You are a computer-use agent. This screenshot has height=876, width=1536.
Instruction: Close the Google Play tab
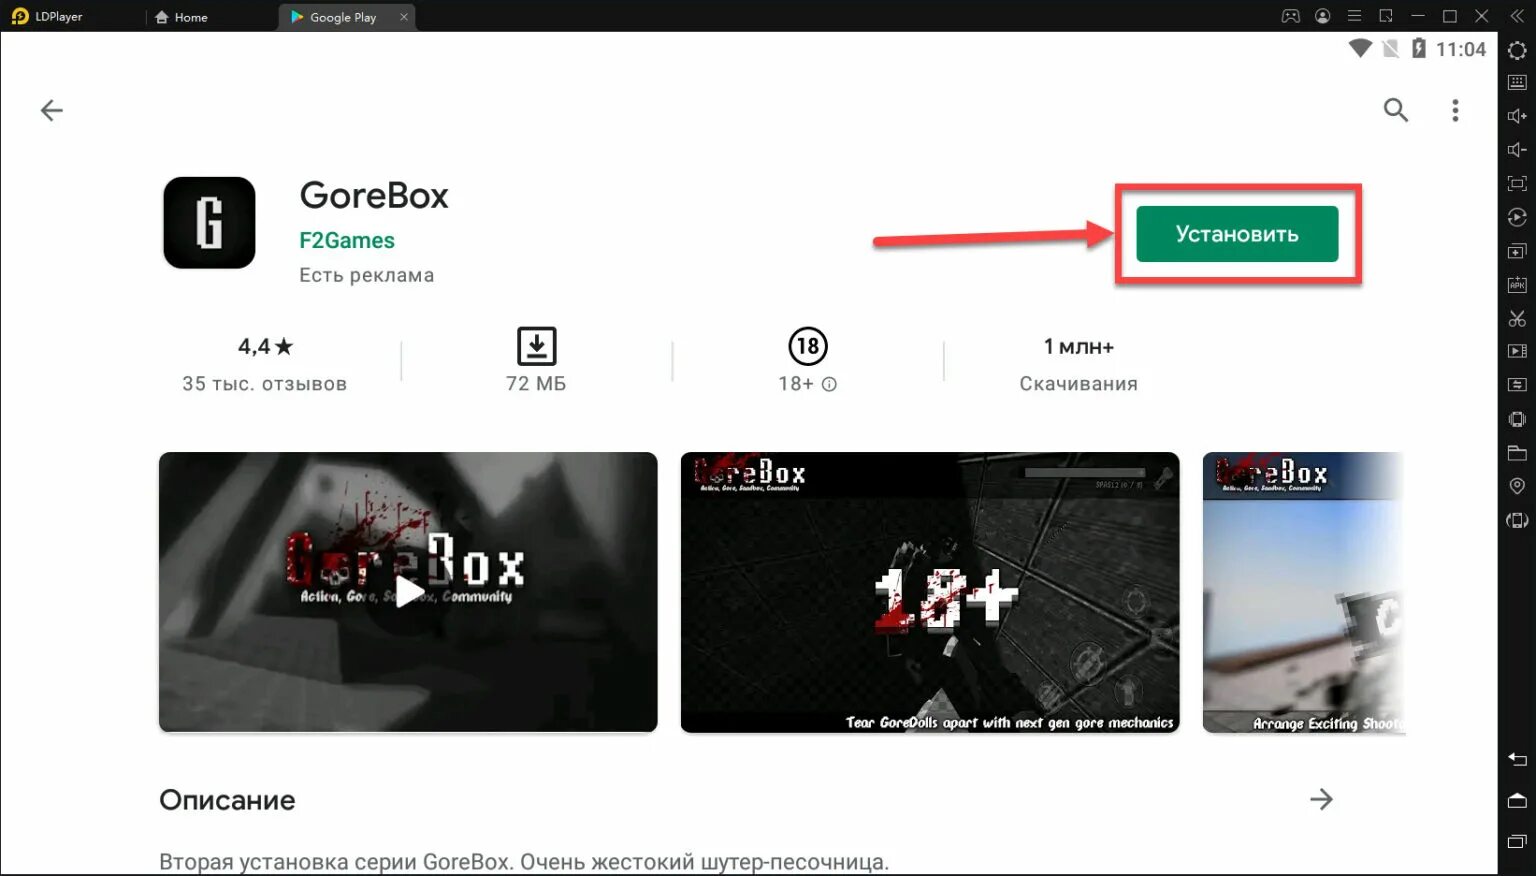[404, 17]
